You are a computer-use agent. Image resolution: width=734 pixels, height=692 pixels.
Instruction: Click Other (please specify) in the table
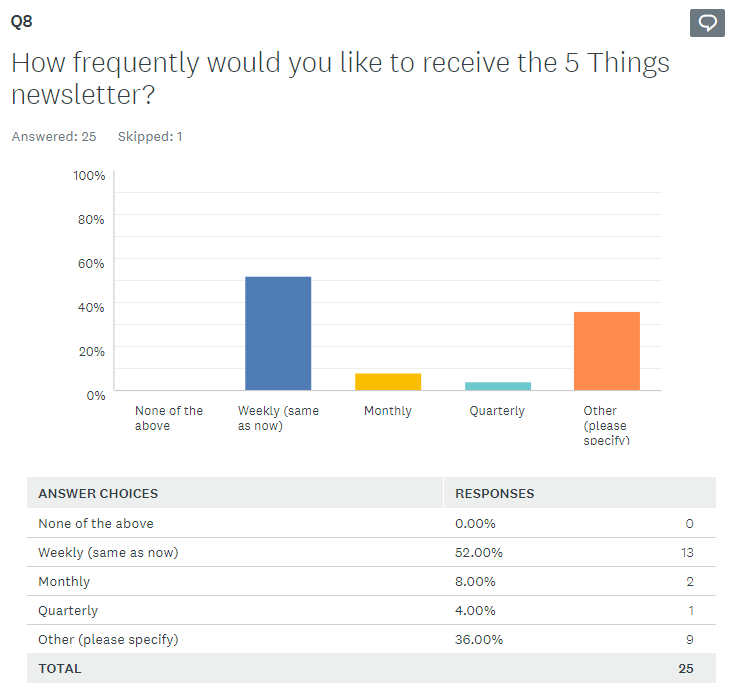pyautogui.click(x=108, y=639)
